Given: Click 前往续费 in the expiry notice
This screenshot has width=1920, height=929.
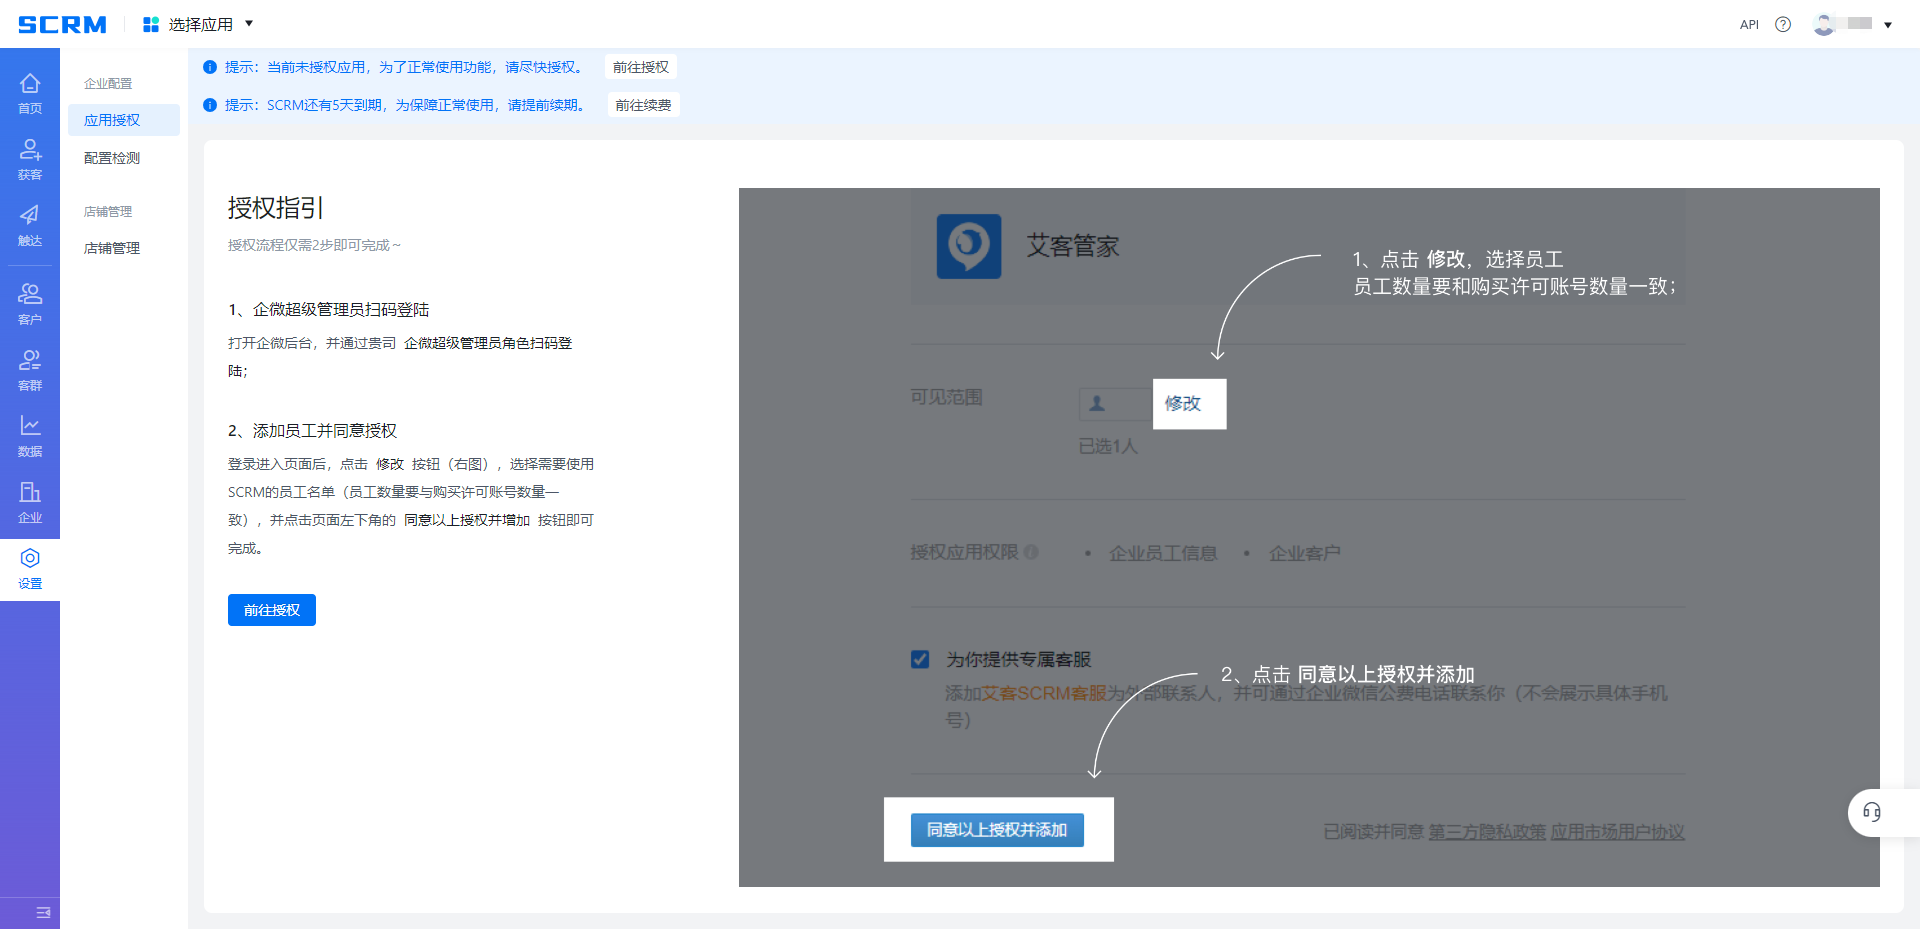Looking at the screenshot, I should [643, 105].
